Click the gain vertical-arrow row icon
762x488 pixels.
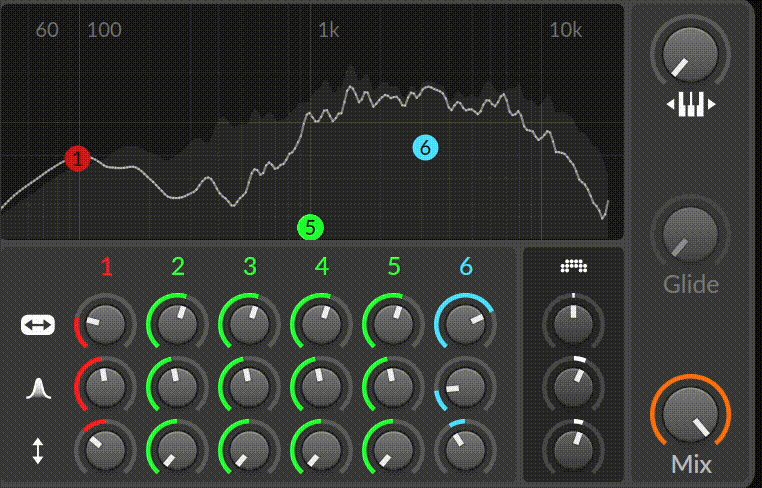coord(38,451)
